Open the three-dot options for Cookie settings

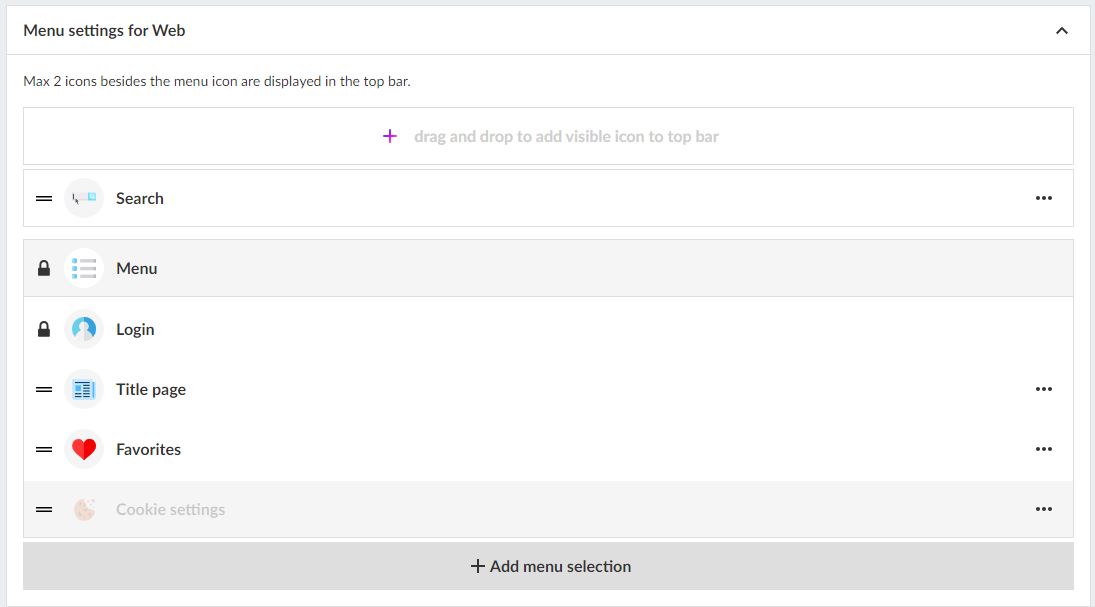(1044, 509)
